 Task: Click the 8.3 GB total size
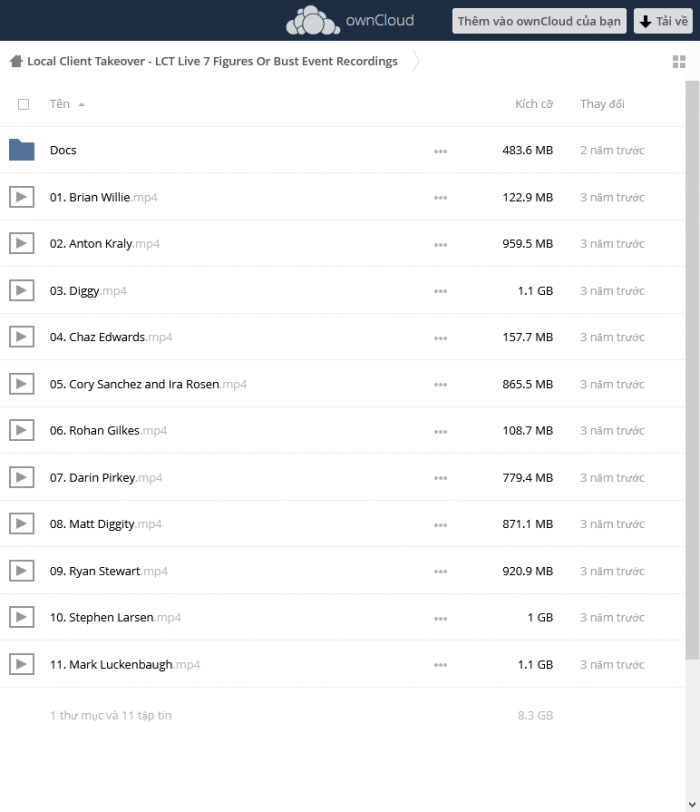click(535, 716)
